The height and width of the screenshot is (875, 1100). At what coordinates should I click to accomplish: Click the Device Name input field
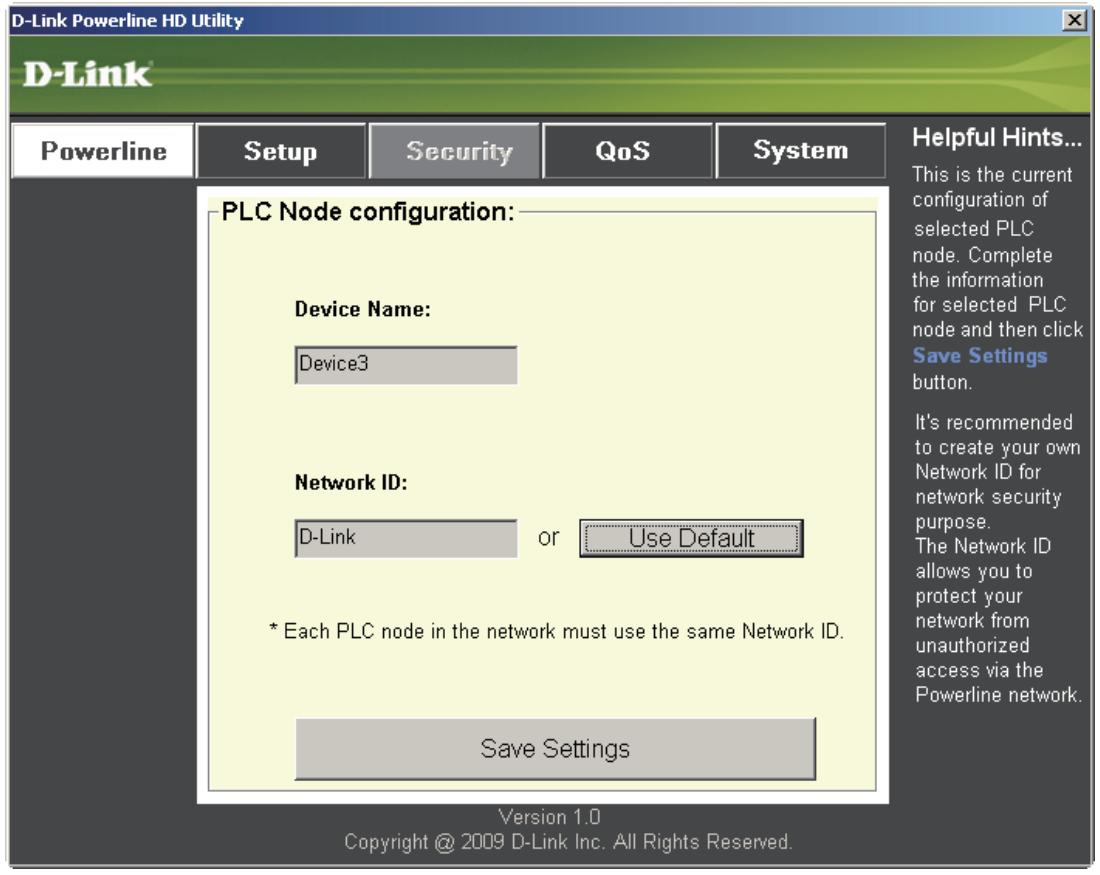click(406, 365)
